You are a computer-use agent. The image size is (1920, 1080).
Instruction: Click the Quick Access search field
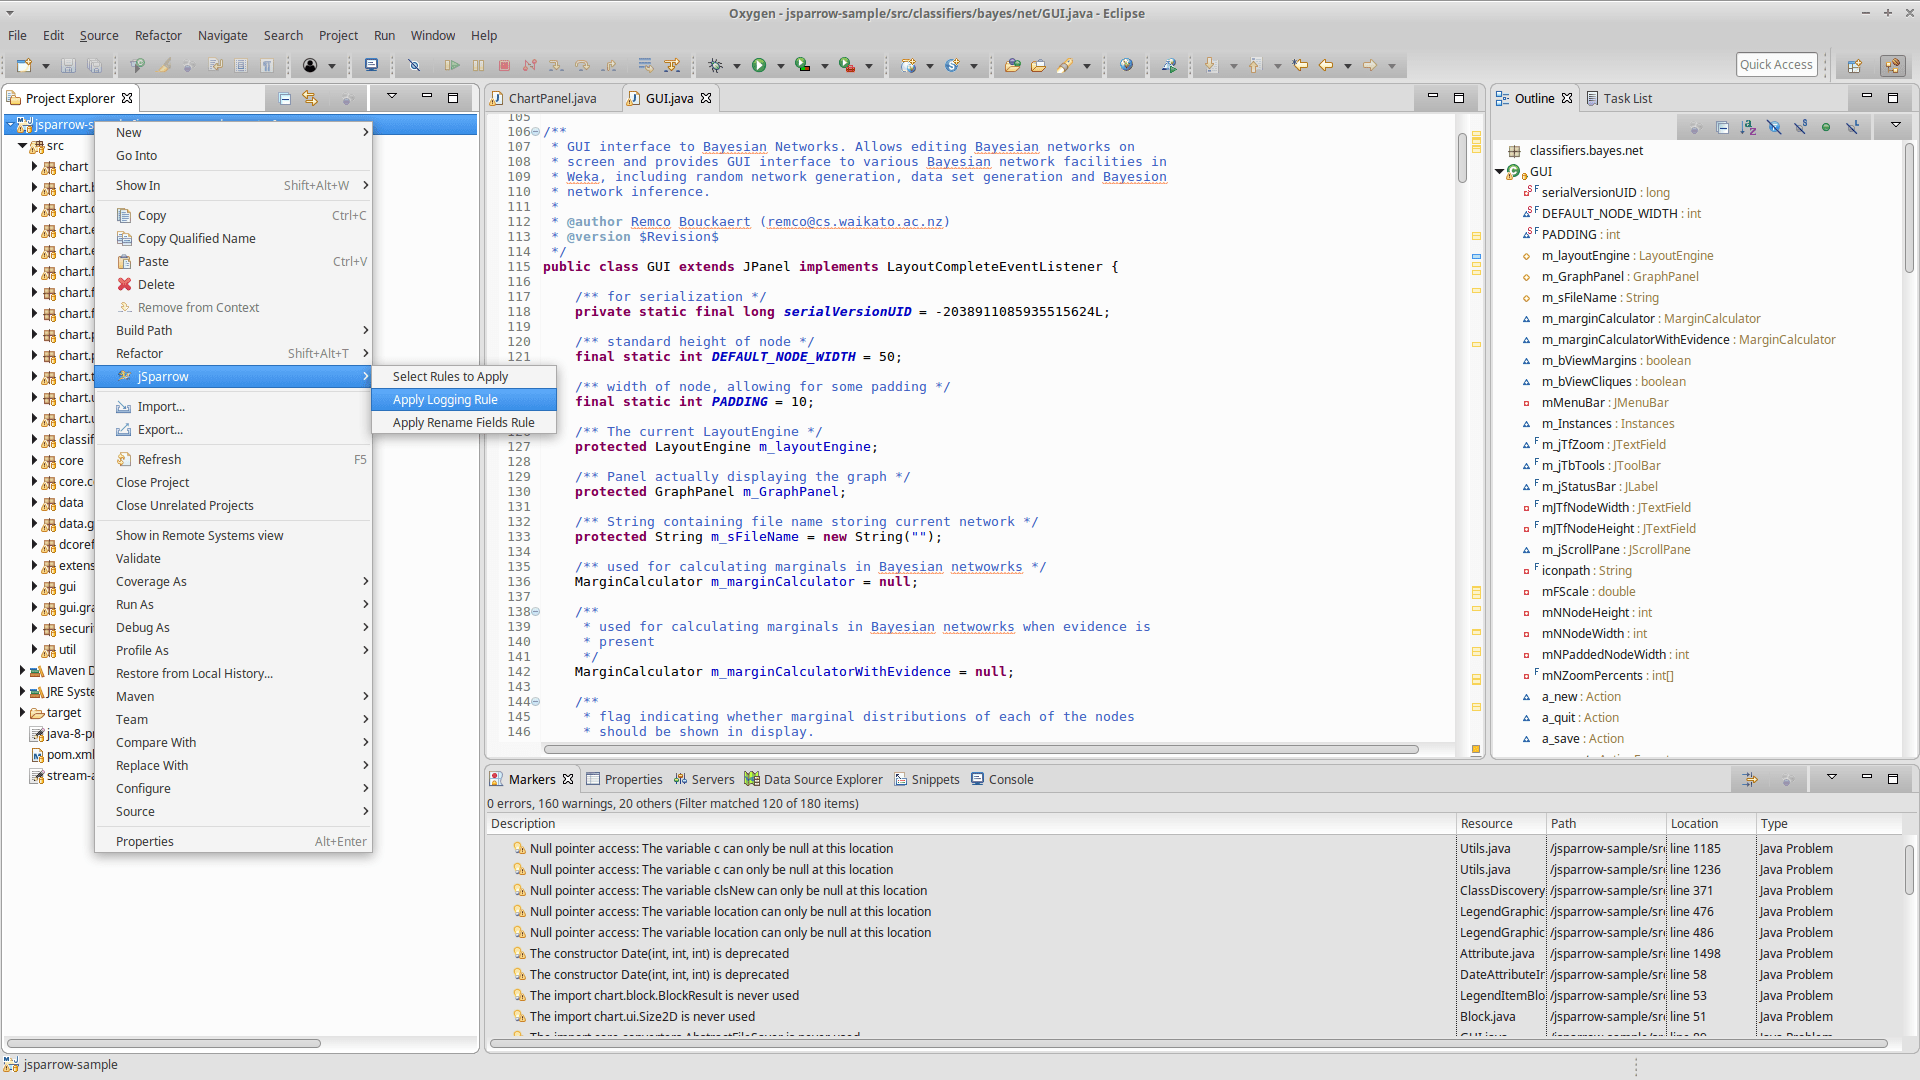point(1776,64)
